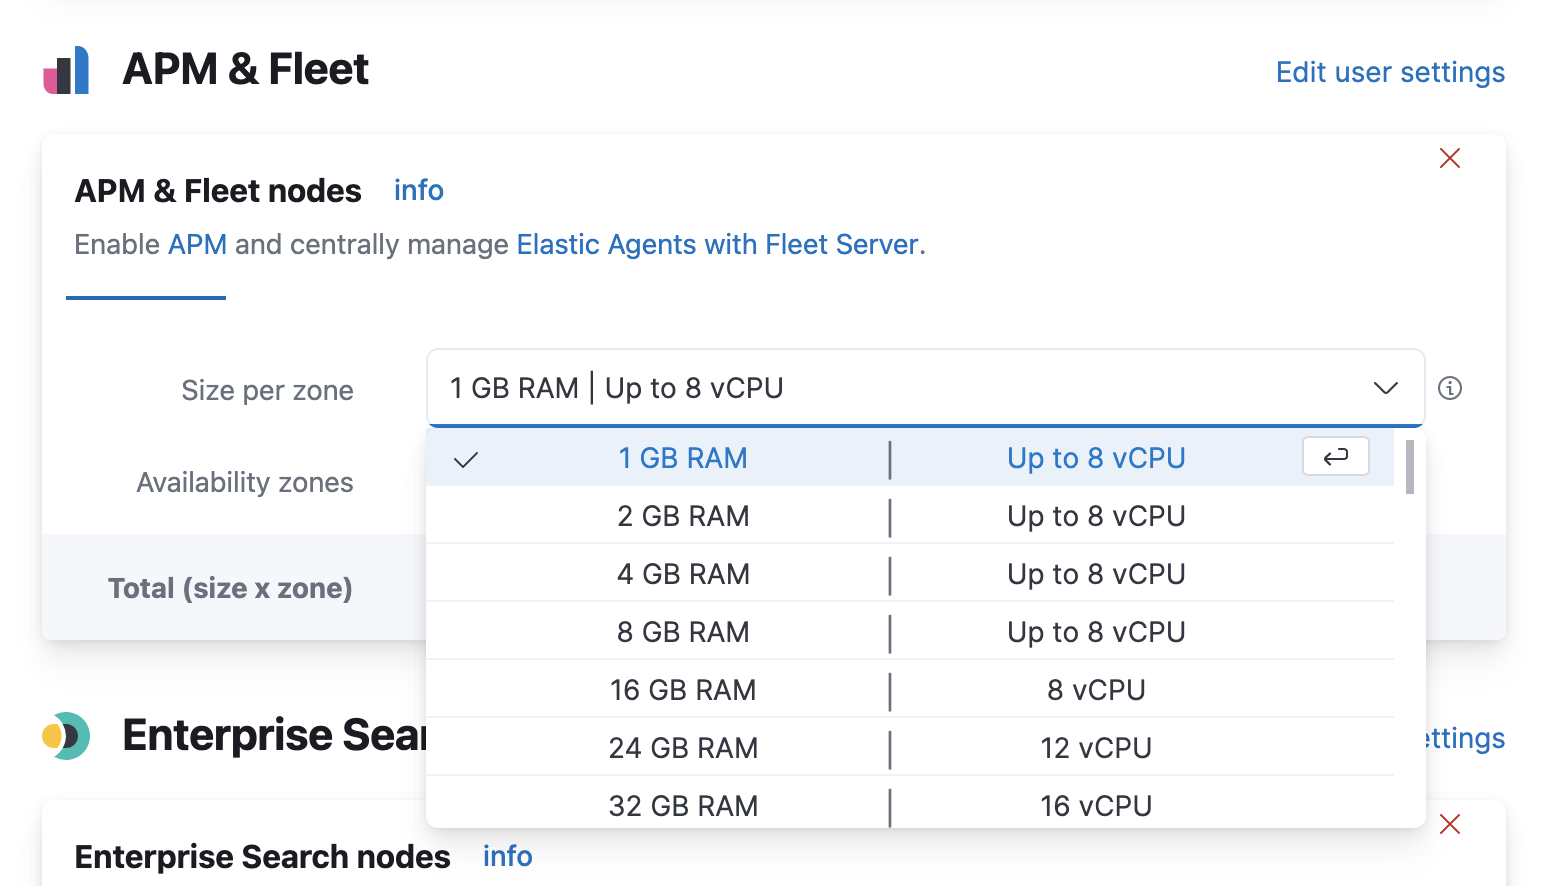Click the red X on APM & Fleet panel
Viewport: 1554px width, 886px height.
coord(1449,158)
